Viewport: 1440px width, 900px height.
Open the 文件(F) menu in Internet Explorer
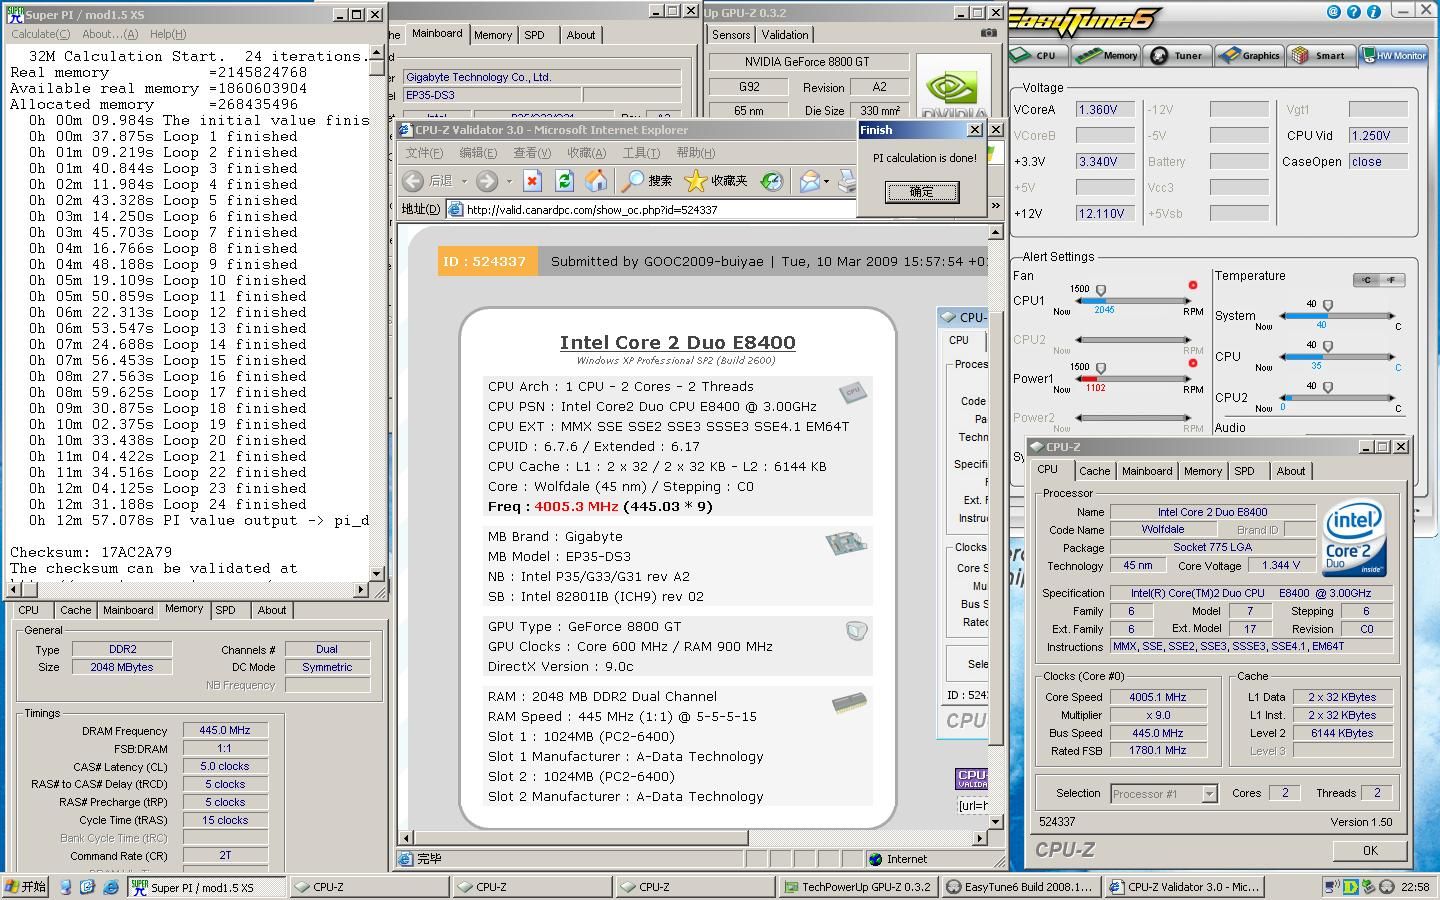click(x=424, y=153)
